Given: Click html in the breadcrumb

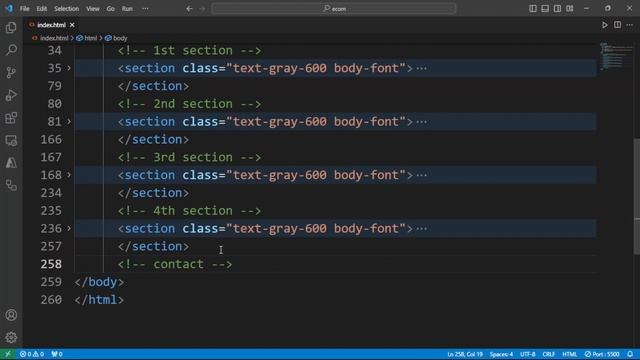Looking at the screenshot, I should 90,38.
